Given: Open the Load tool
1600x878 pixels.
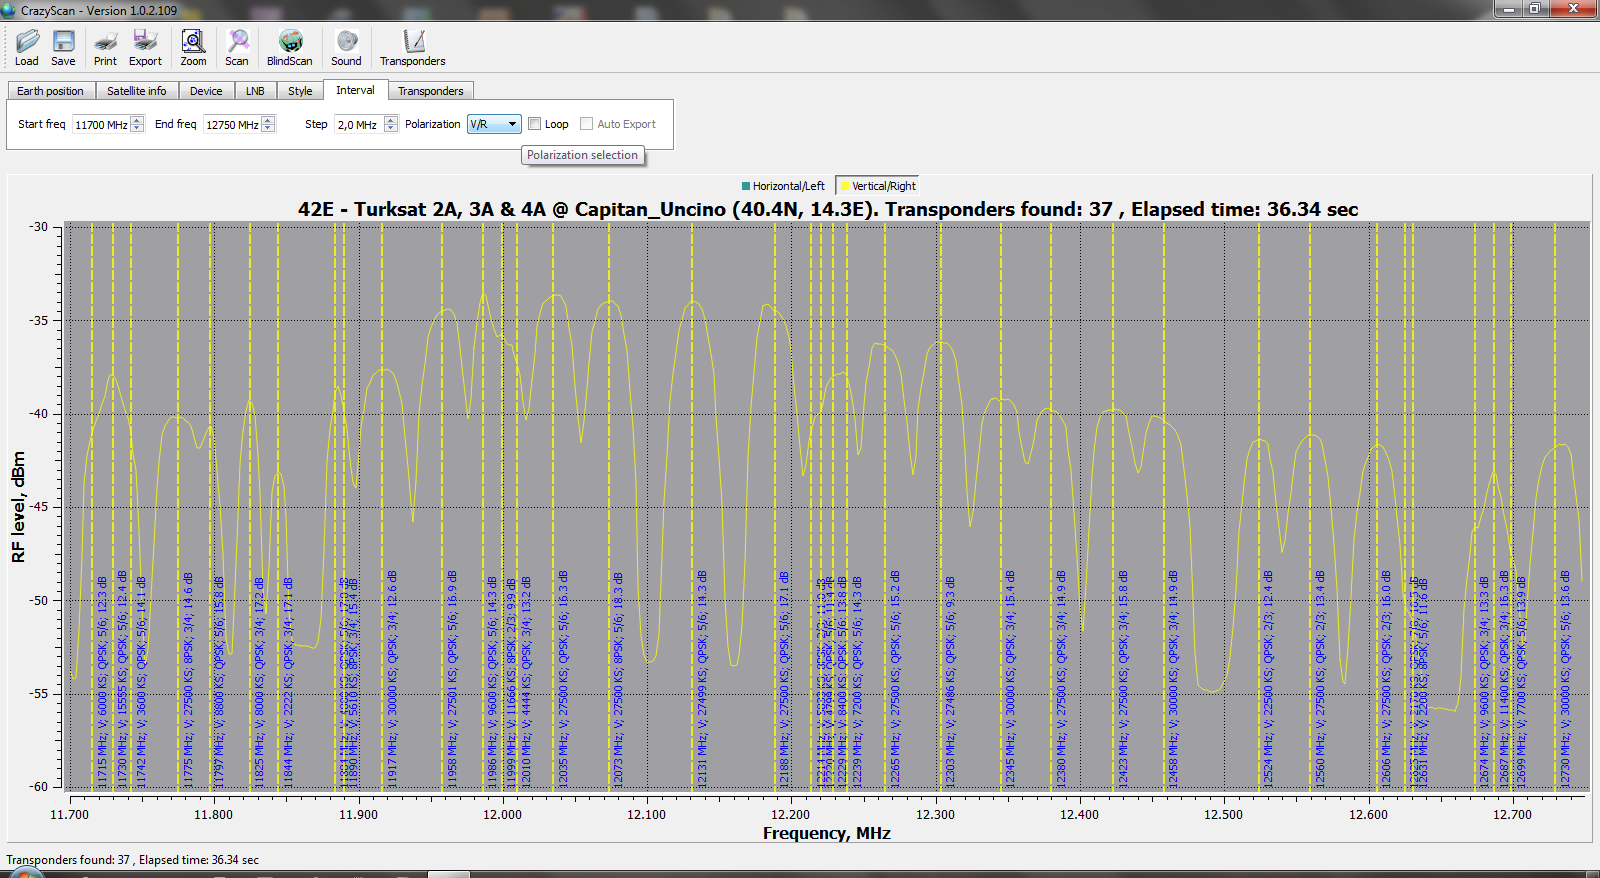Looking at the screenshot, I should 27,48.
